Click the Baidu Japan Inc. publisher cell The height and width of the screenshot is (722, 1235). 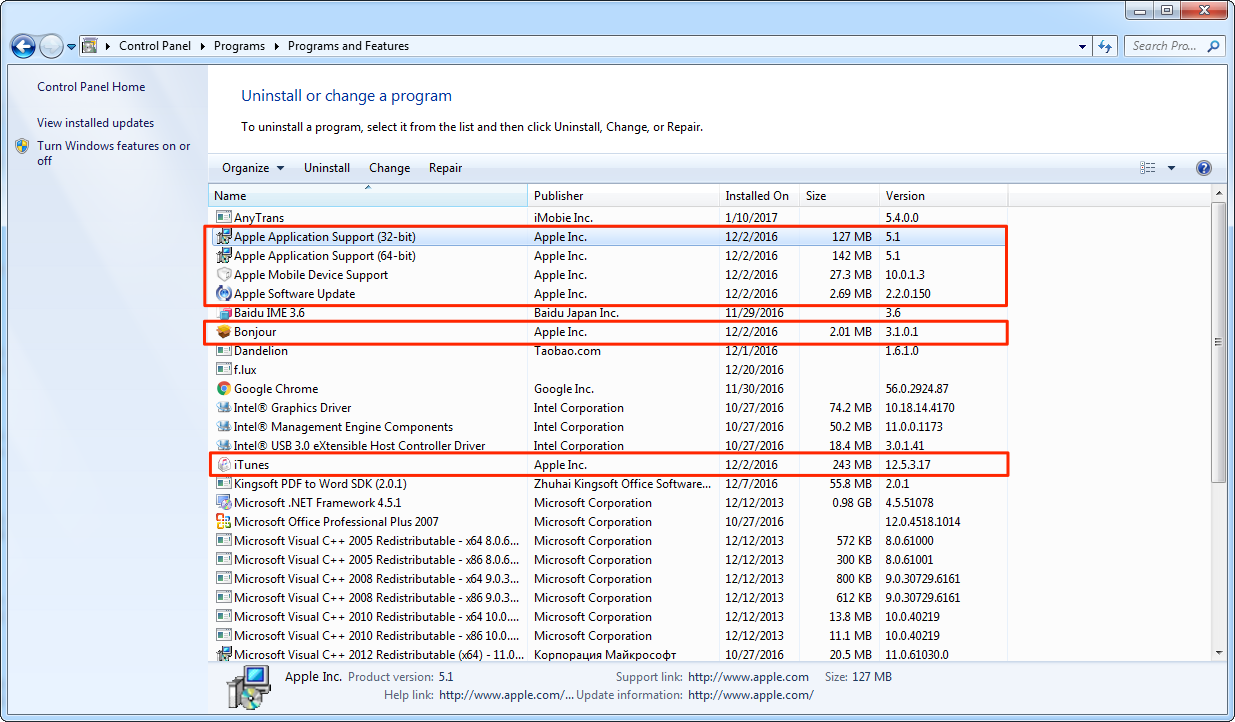click(x=576, y=313)
